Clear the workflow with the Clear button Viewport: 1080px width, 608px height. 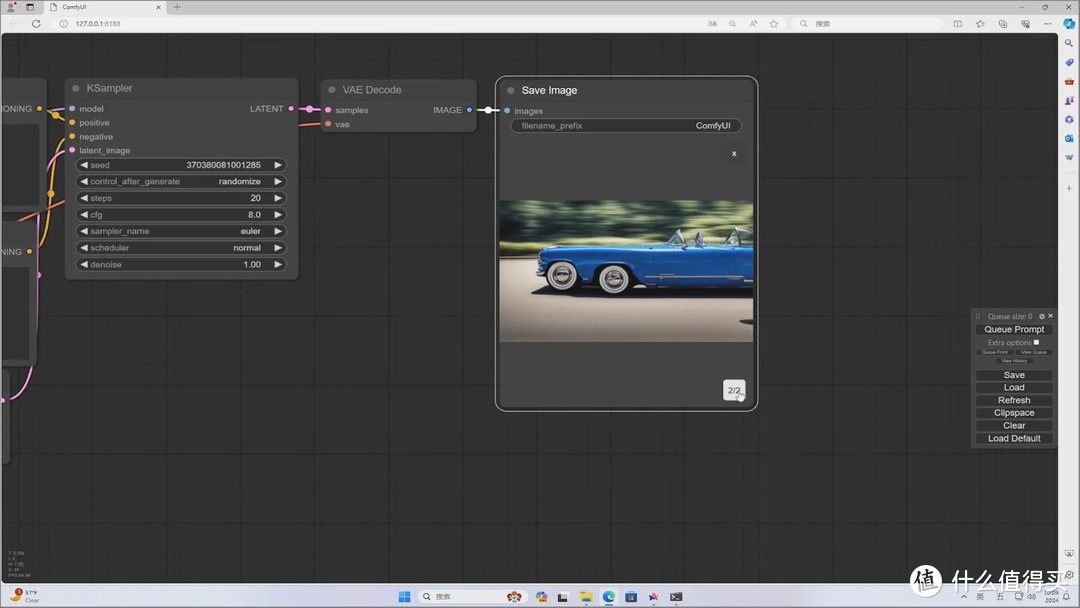[1014, 426]
